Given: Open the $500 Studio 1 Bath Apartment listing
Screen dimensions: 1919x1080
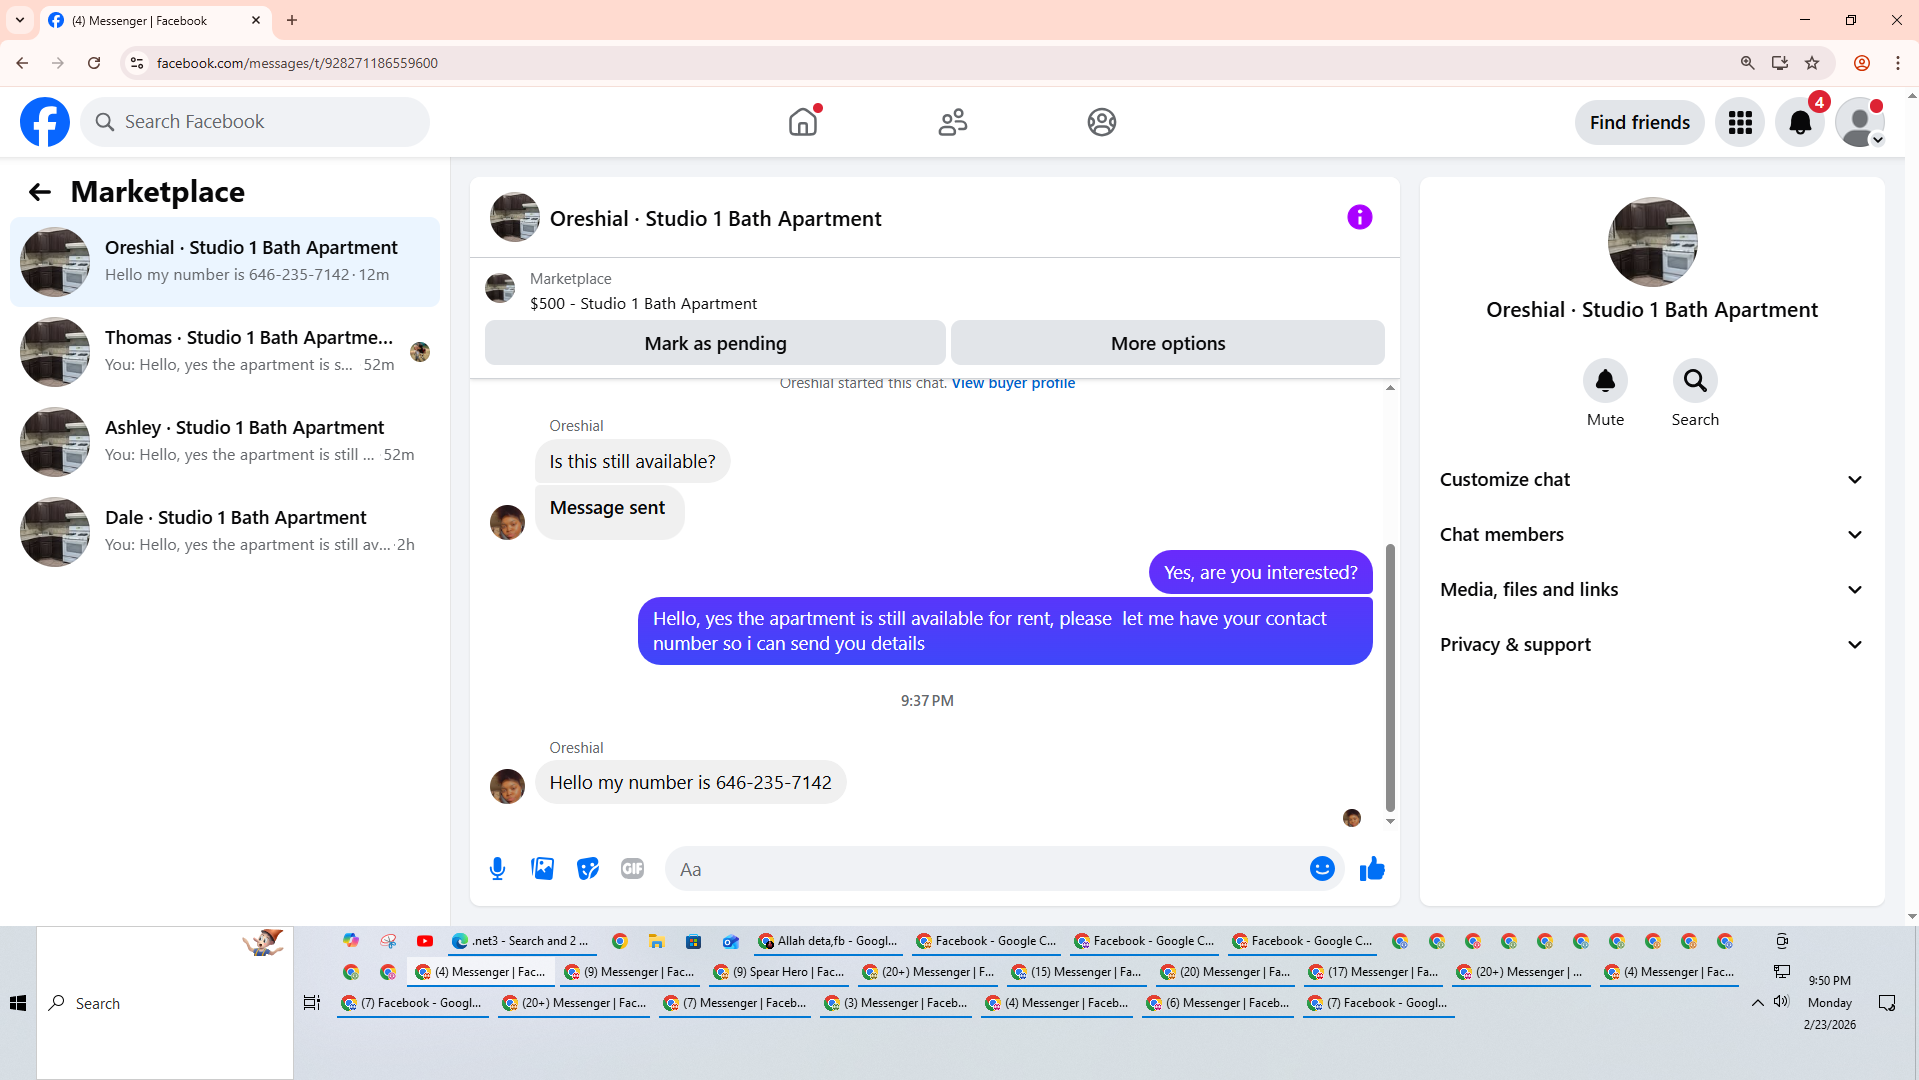Looking at the screenshot, I should (x=643, y=304).
